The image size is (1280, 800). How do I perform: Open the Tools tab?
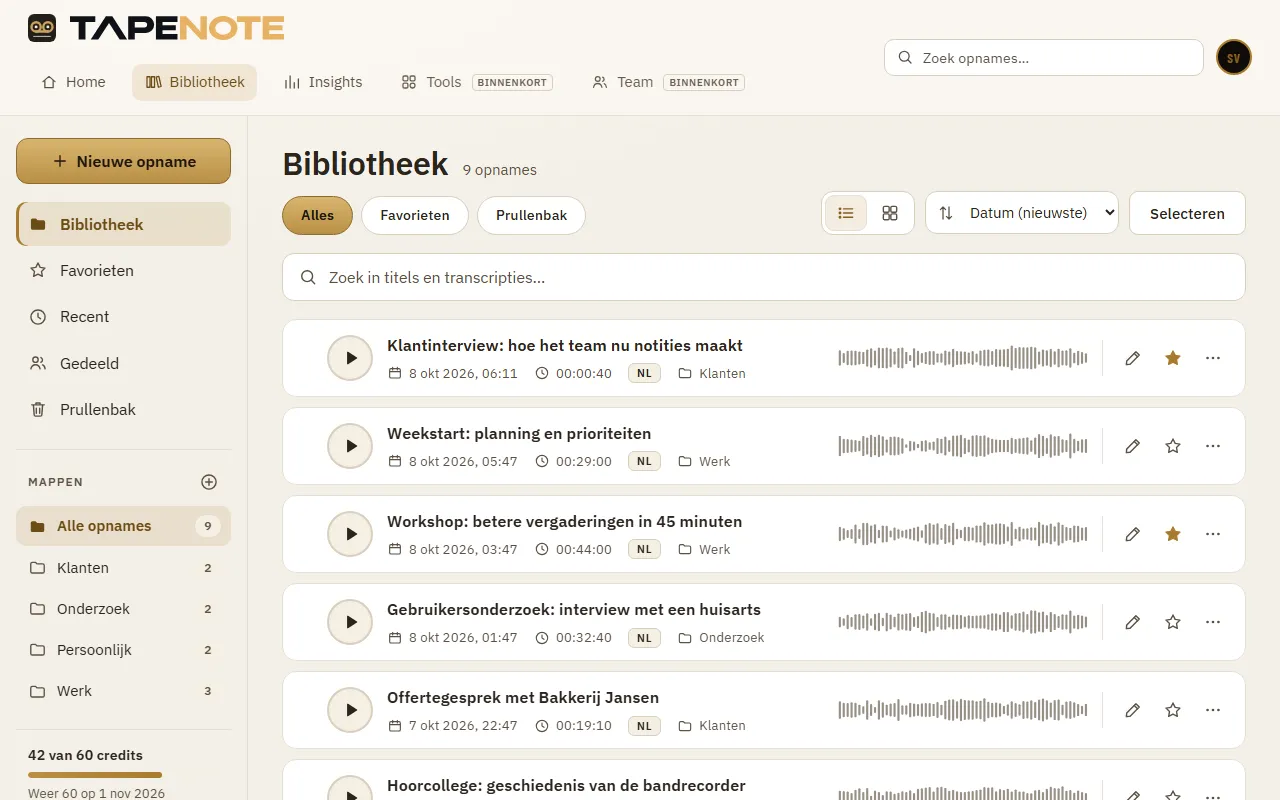pos(476,82)
